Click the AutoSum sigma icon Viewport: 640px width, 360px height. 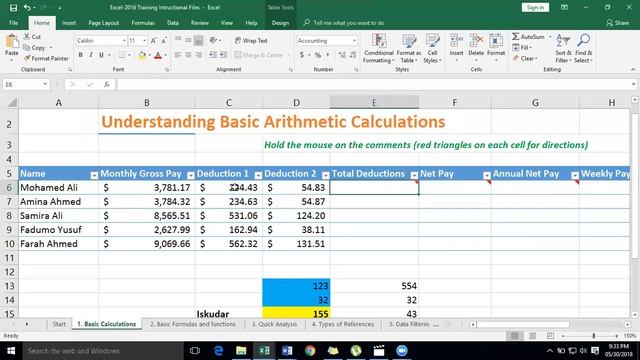click(x=516, y=37)
